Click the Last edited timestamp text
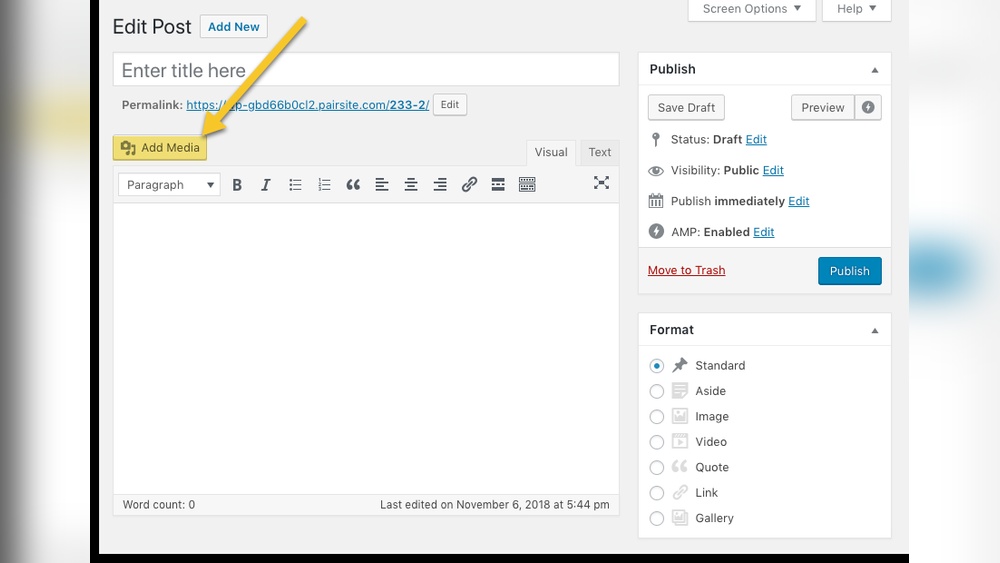This screenshot has width=1000, height=563. click(494, 504)
